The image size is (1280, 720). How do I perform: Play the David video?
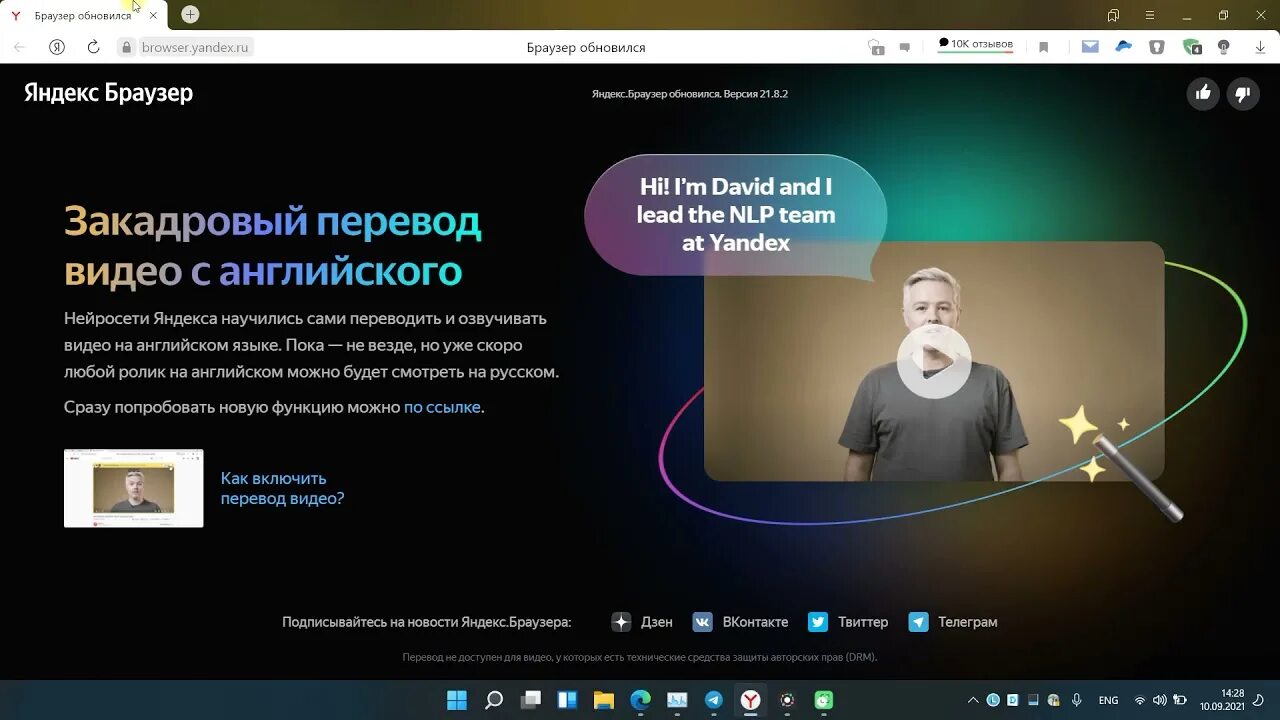click(933, 361)
